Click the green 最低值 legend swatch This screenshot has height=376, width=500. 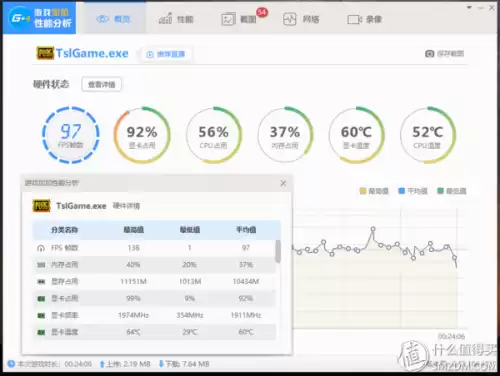click(x=440, y=191)
